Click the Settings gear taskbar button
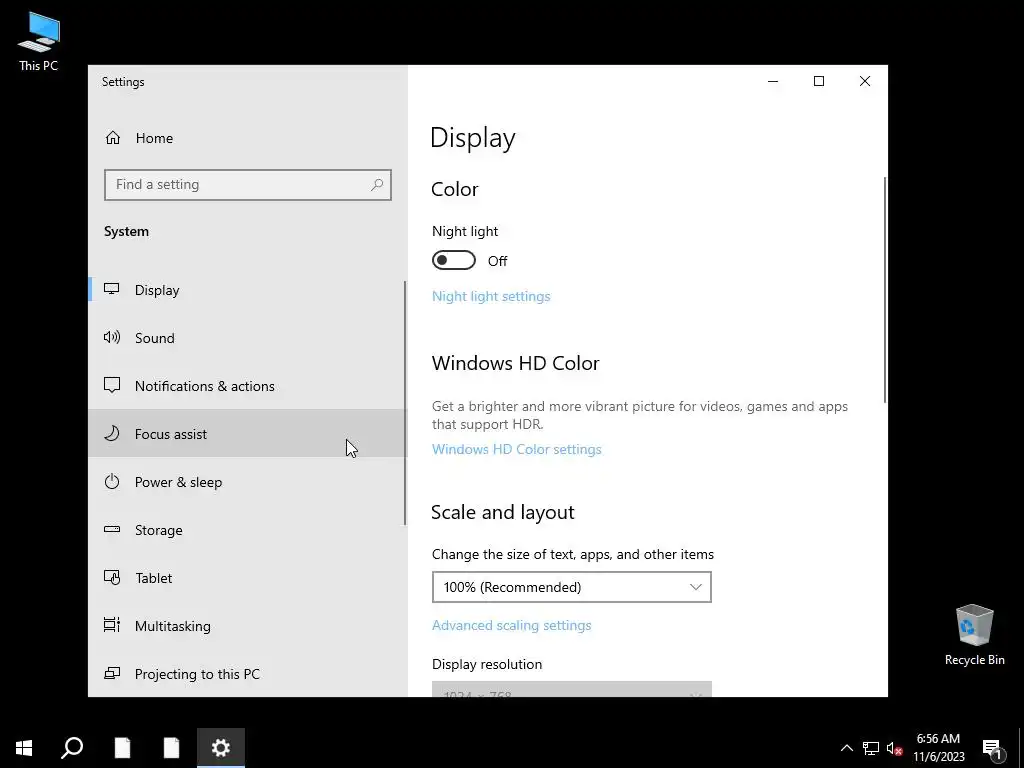Screen dimensions: 1024x768 [x=221, y=748]
